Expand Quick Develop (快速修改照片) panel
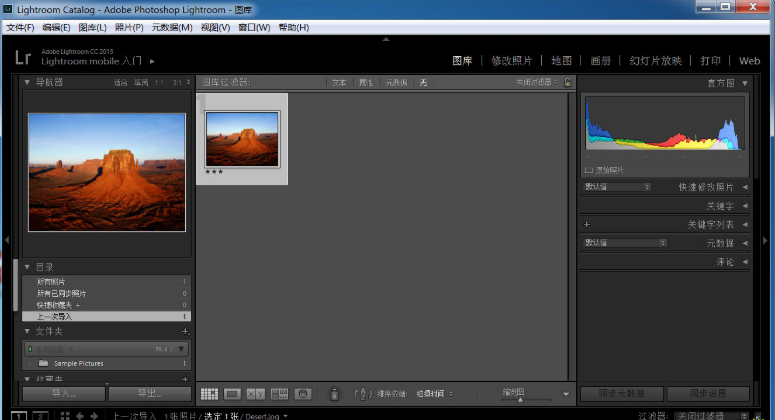The width and height of the screenshot is (775, 420). point(745,187)
